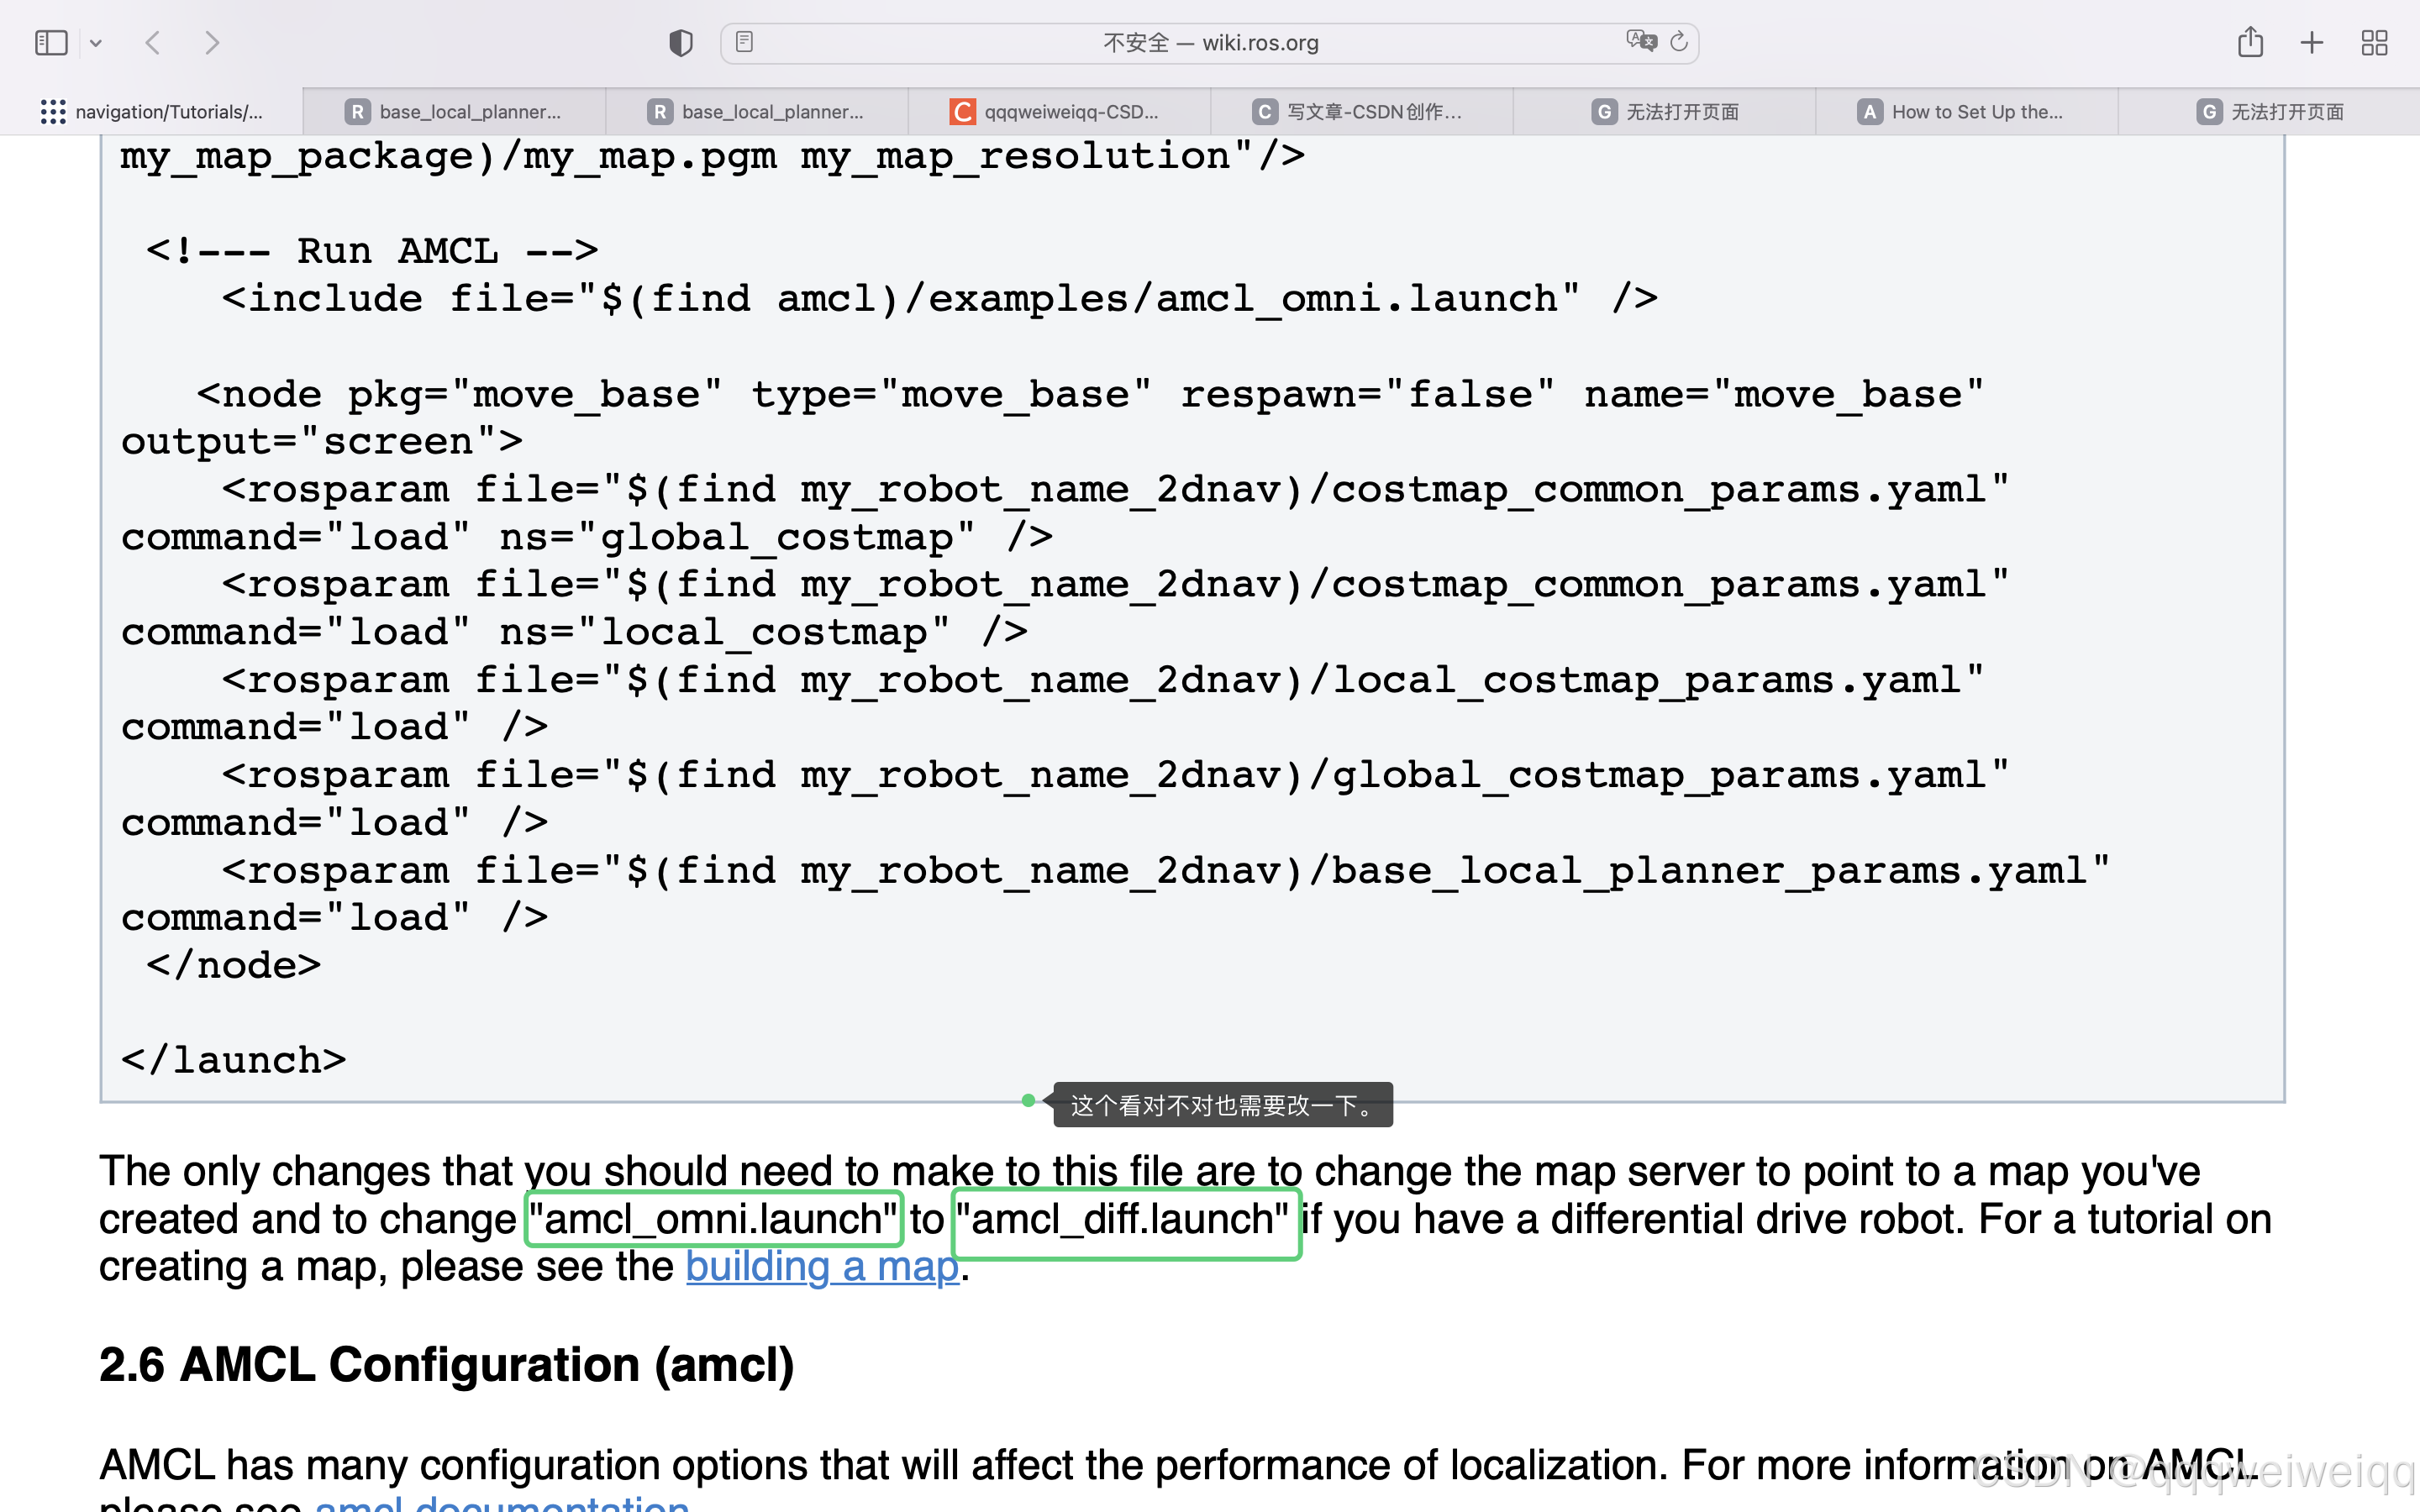The image size is (2420, 1512).
Task: Click the translate page icon
Action: [1640, 41]
